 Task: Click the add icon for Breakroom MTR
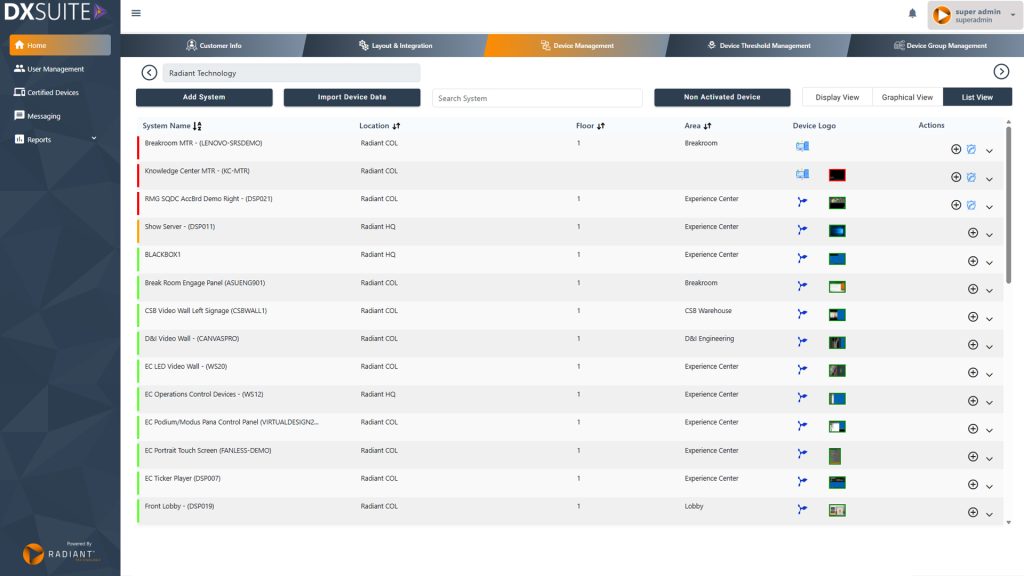956,149
